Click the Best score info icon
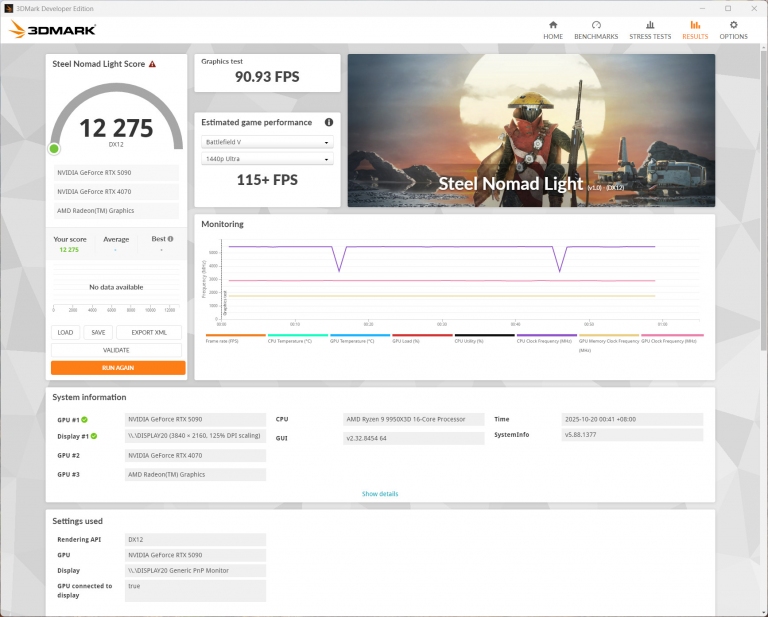Screen dimensions: 768x617 pos(170,239)
